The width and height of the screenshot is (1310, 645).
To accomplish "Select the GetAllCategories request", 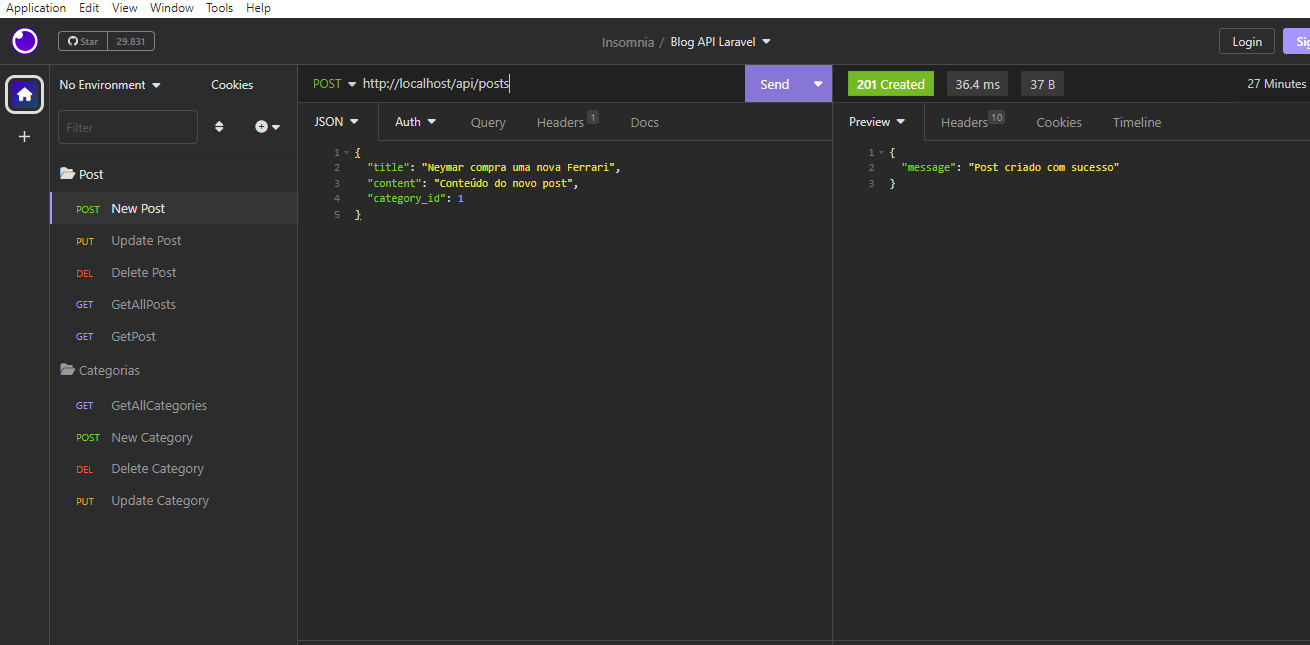I will click(x=174, y=405).
